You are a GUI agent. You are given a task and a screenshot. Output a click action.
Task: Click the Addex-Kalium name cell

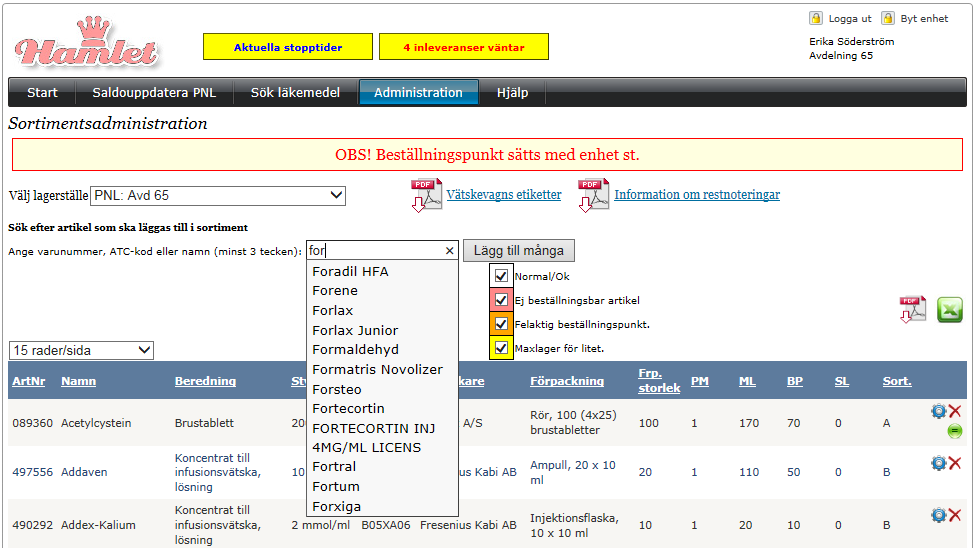(98, 525)
